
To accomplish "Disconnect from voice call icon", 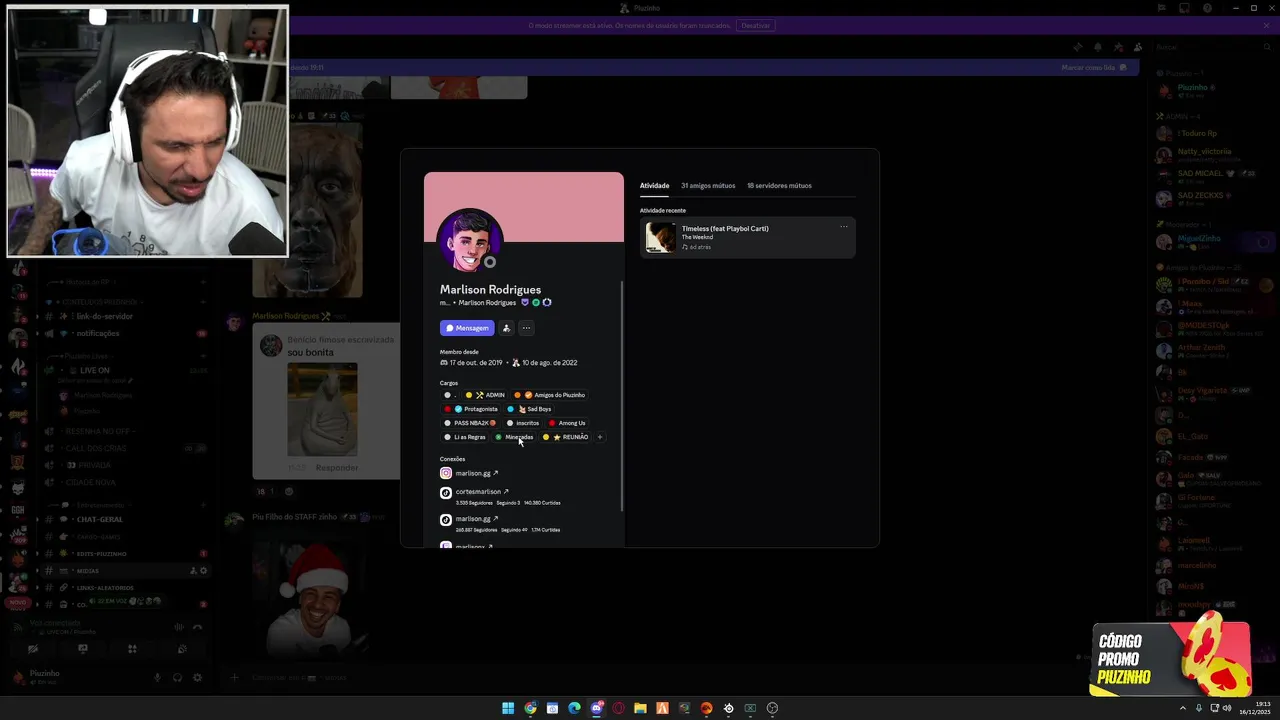I will (x=197, y=627).
